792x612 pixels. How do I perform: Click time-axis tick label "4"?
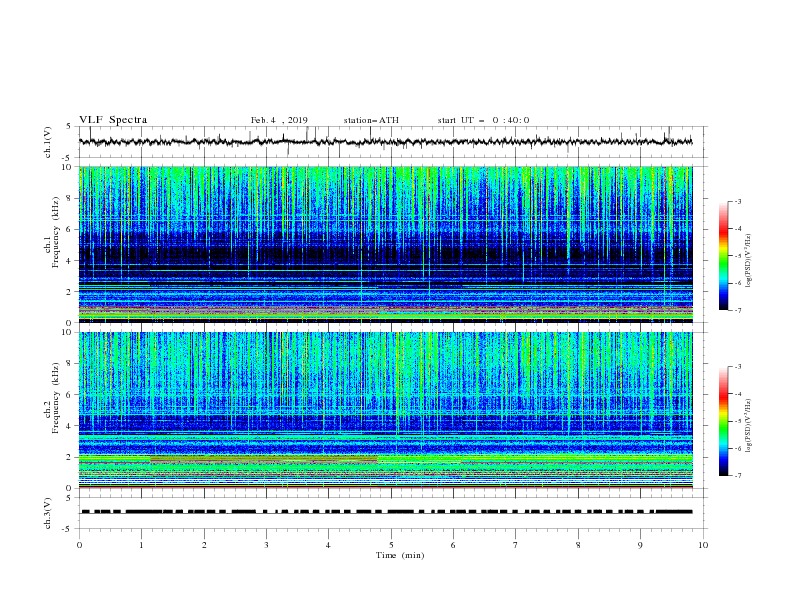pyautogui.click(x=328, y=545)
